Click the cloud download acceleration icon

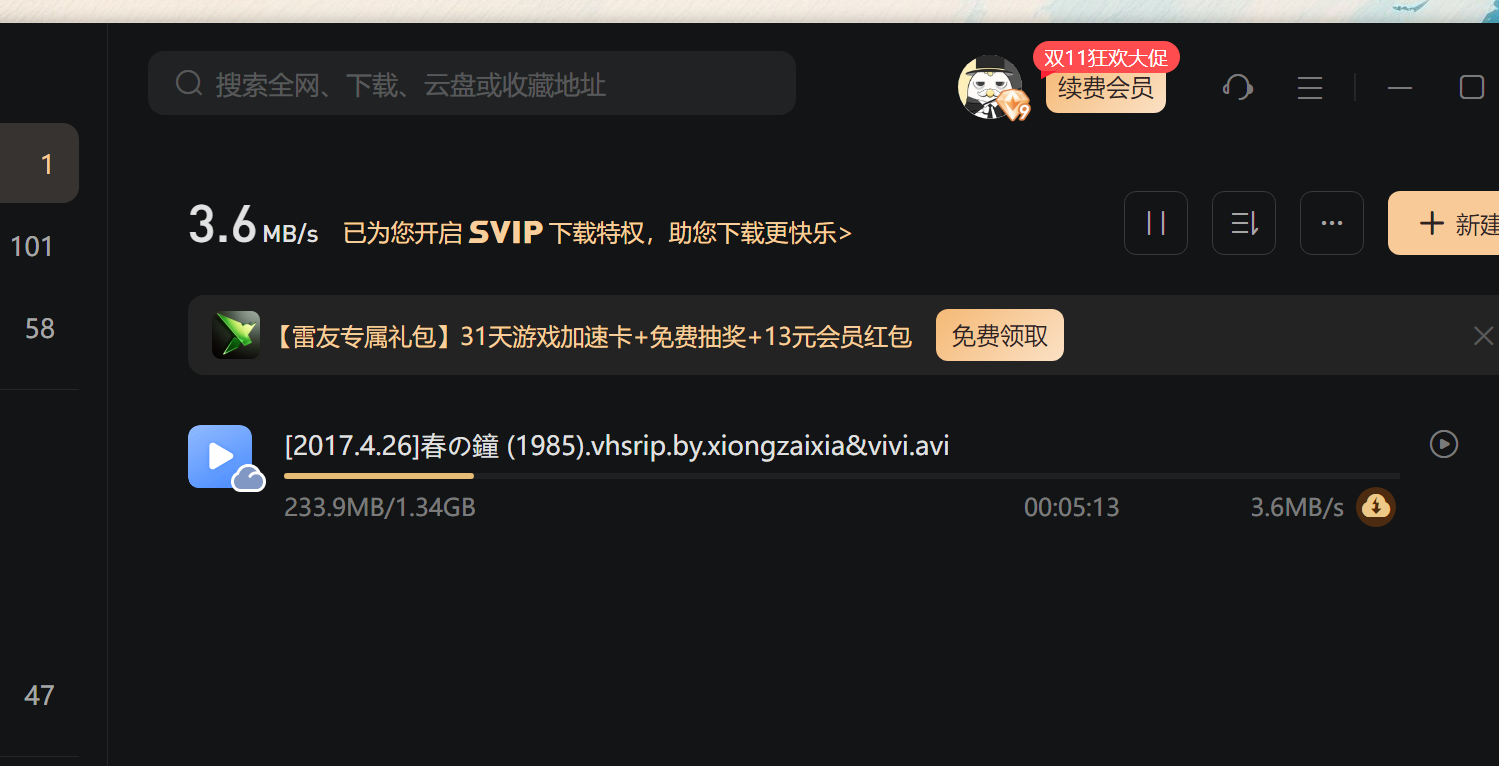tap(1376, 507)
